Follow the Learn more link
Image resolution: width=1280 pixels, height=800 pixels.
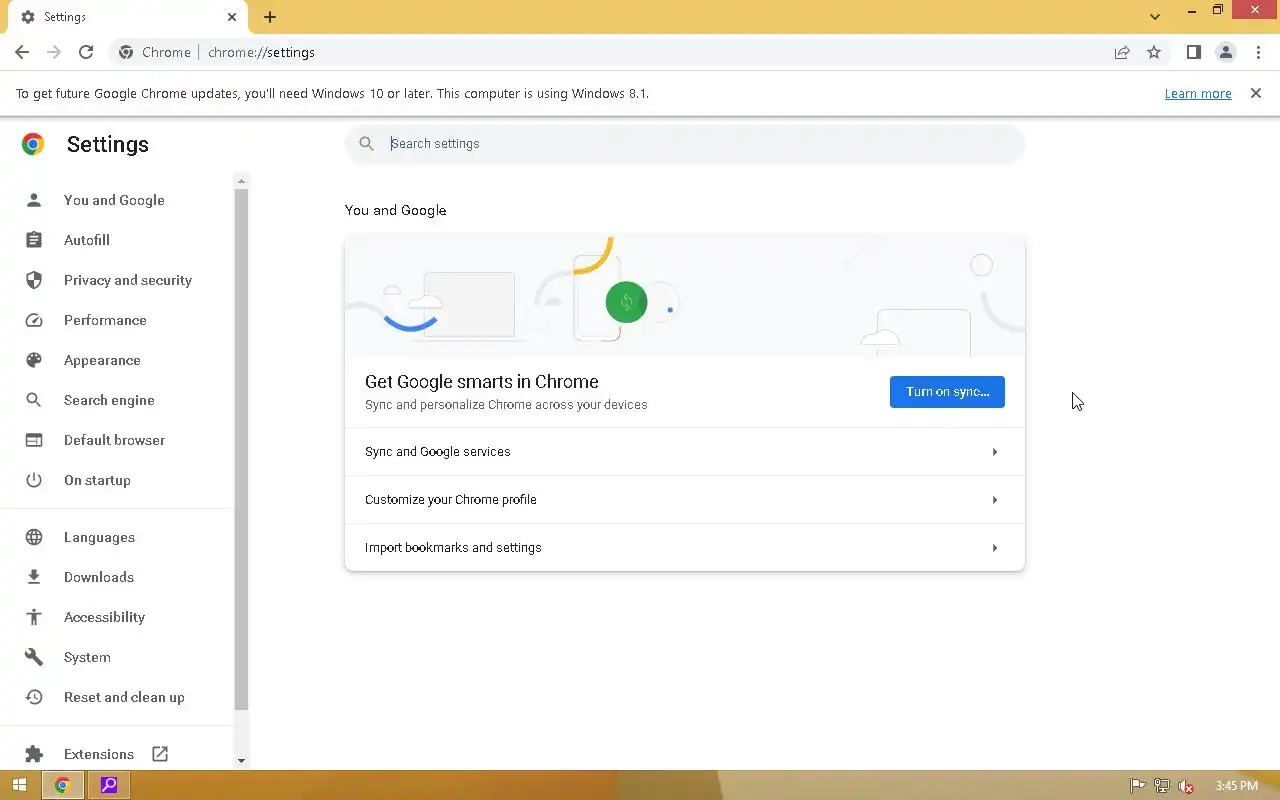(x=1198, y=93)
